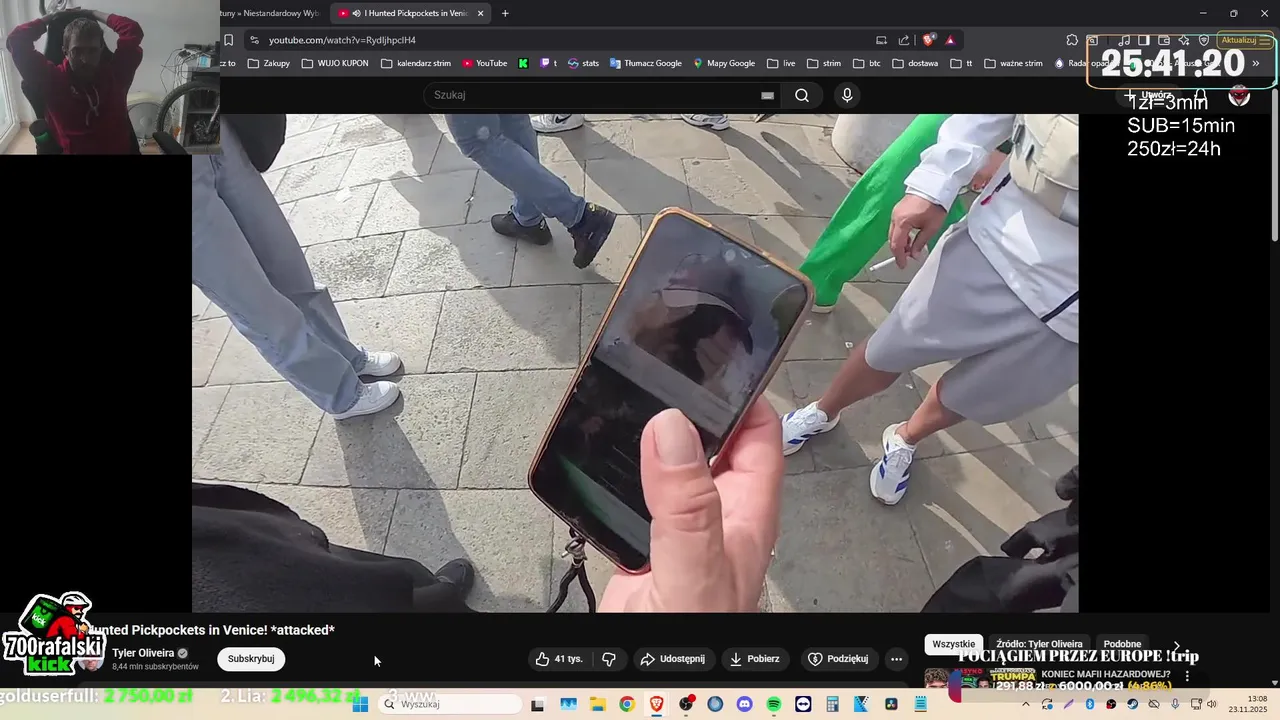Click the Pobierz download button
The image size is (1280, 720).
[x=755, y=659]
